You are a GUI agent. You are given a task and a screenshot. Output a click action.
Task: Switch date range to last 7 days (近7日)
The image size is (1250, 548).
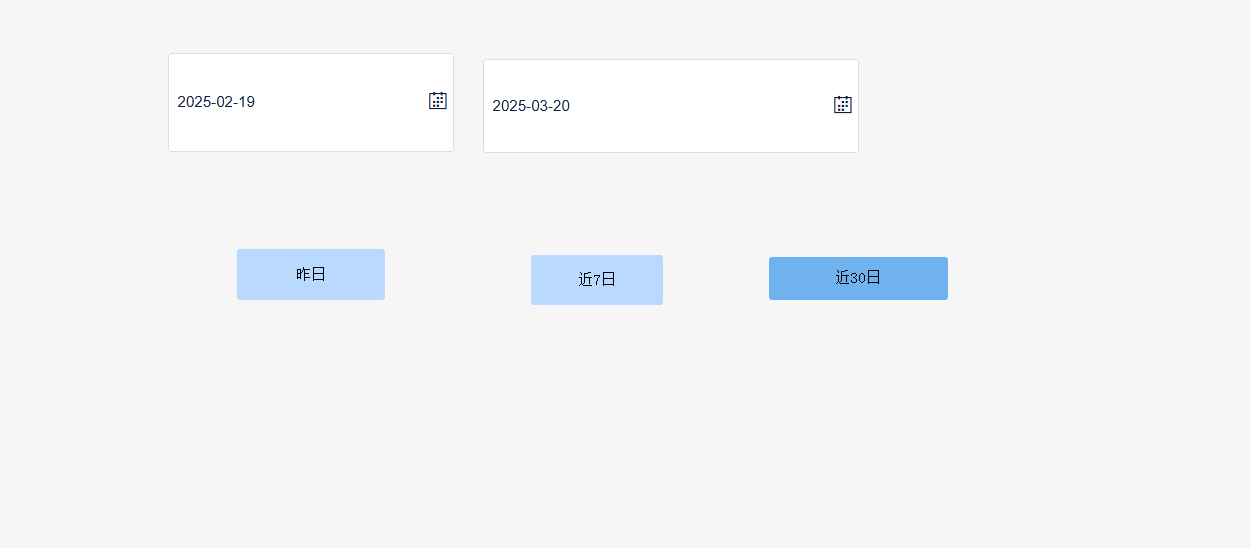coord(597,280)
